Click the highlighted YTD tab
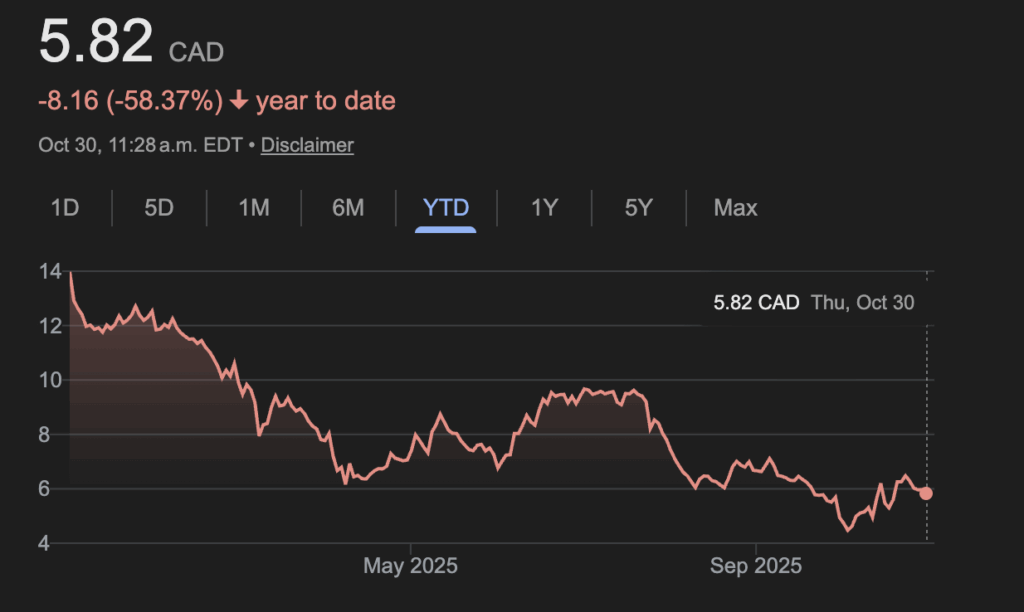 pyautogui.click(x=446, y=208)
